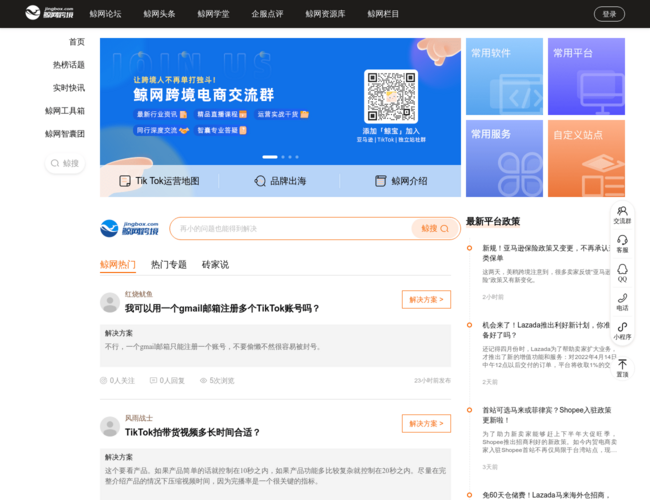Click 解决方案 button for TikTok video question
The height and width of the screenshot is (500, 650).
click(x=426, y=424)
